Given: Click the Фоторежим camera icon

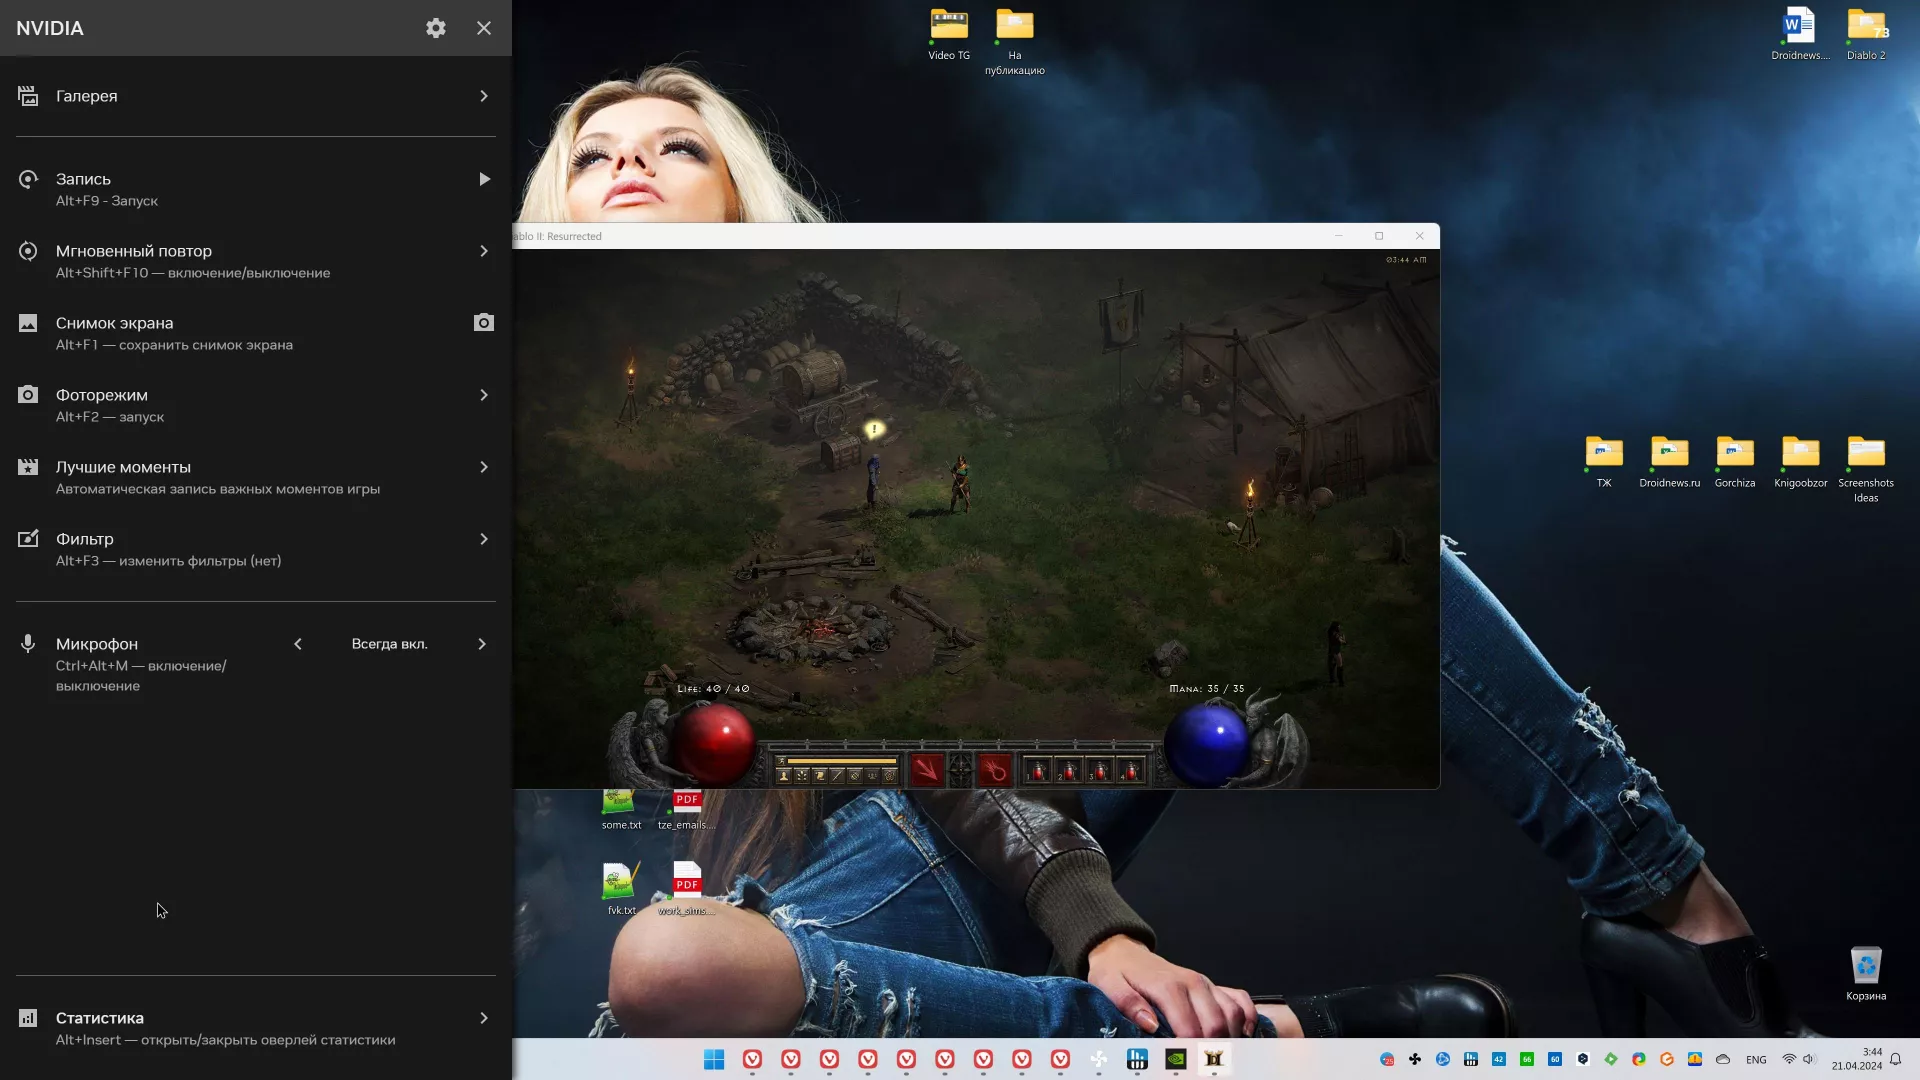Looking at the screenshot, I should coord(28,395).
